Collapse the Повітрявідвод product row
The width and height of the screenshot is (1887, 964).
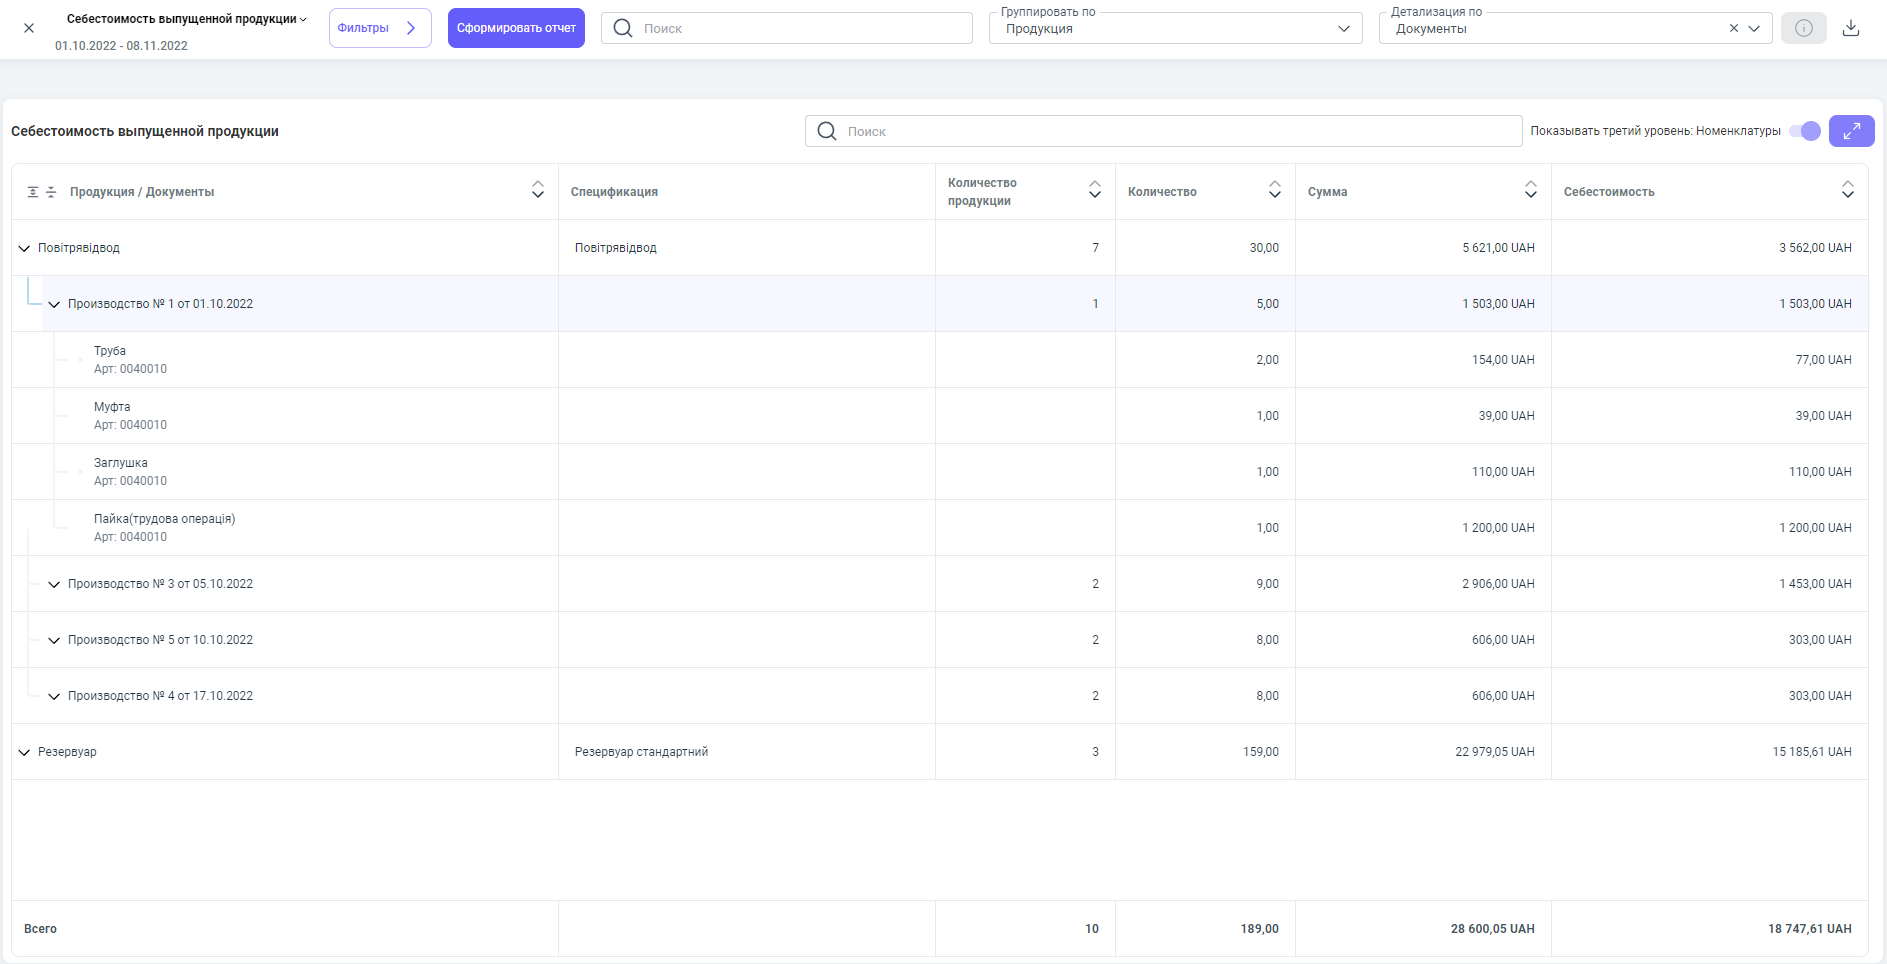24,248
